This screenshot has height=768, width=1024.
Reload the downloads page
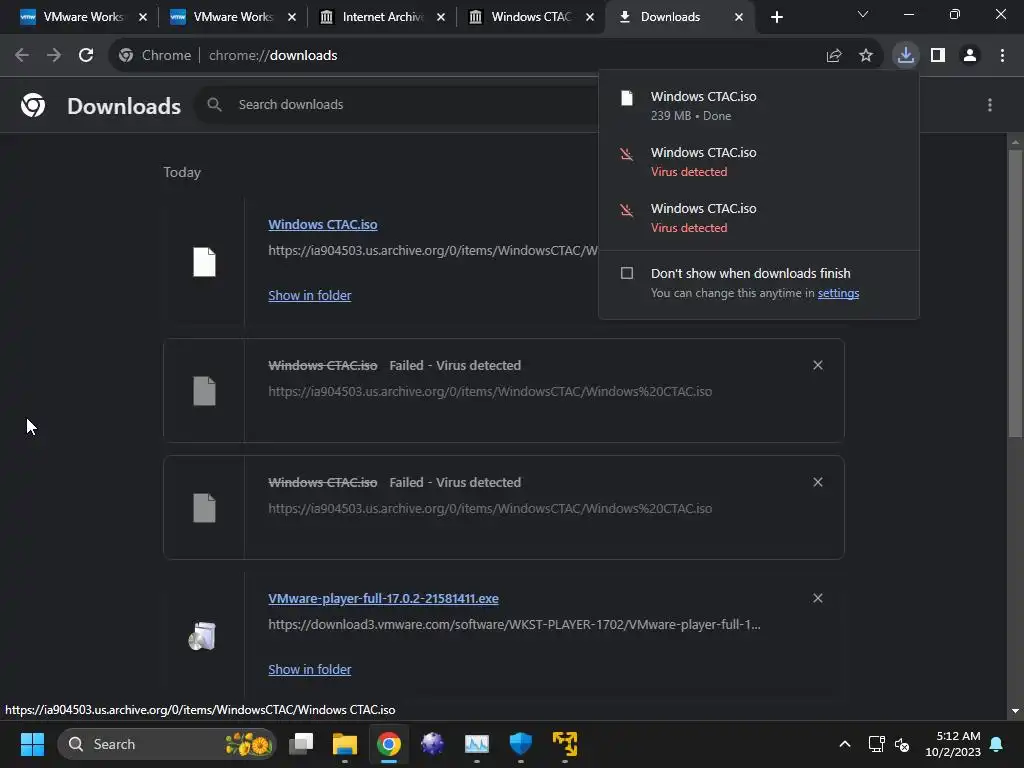click(86, 56)
